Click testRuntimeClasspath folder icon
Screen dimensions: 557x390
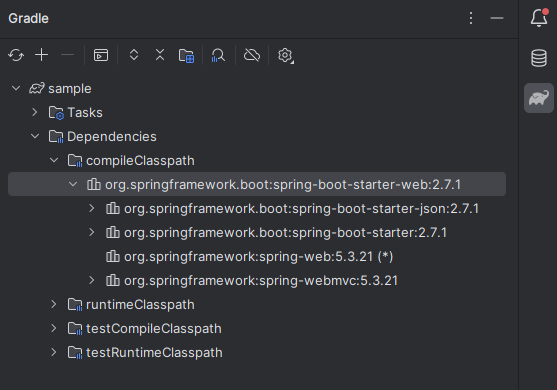(x=75, y=353)
